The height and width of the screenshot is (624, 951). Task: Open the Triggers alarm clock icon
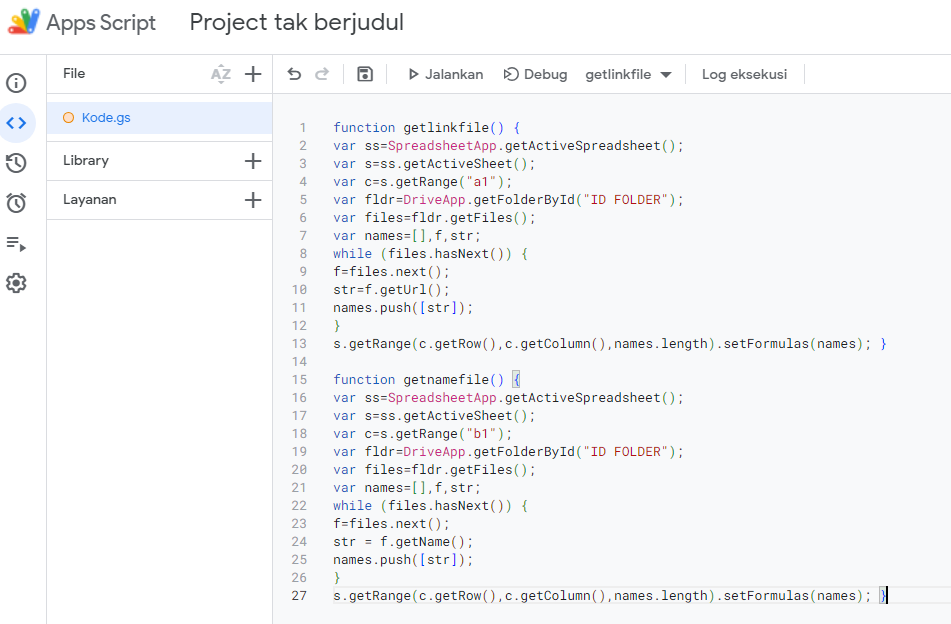pyautogui.click(x=16, y=203)
